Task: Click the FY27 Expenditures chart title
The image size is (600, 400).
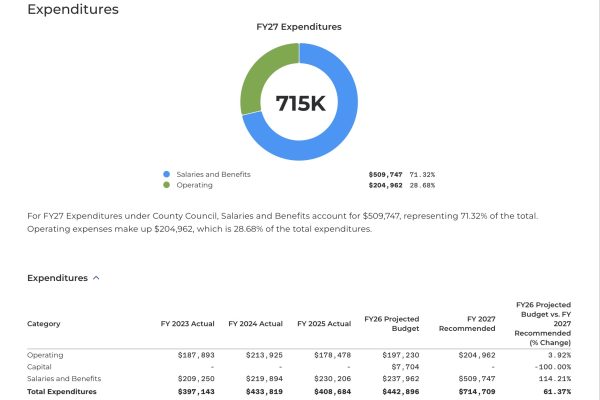Action: point(300,27)
